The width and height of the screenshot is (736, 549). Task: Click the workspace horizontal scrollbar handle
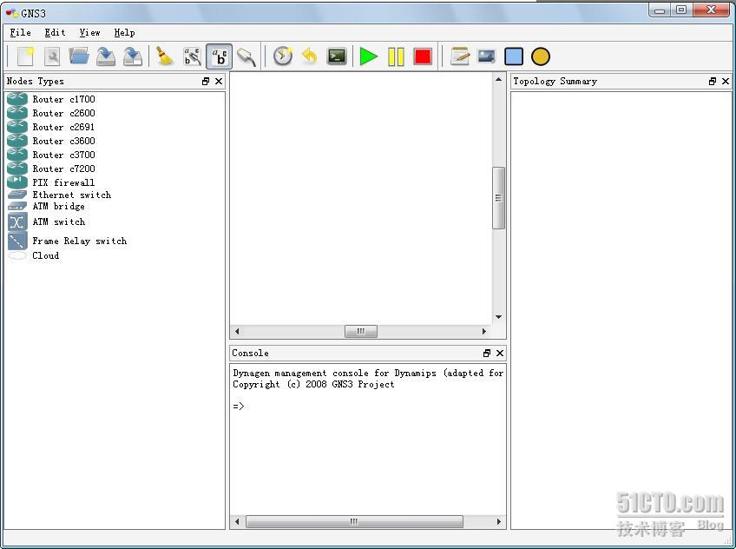point(360,331)
